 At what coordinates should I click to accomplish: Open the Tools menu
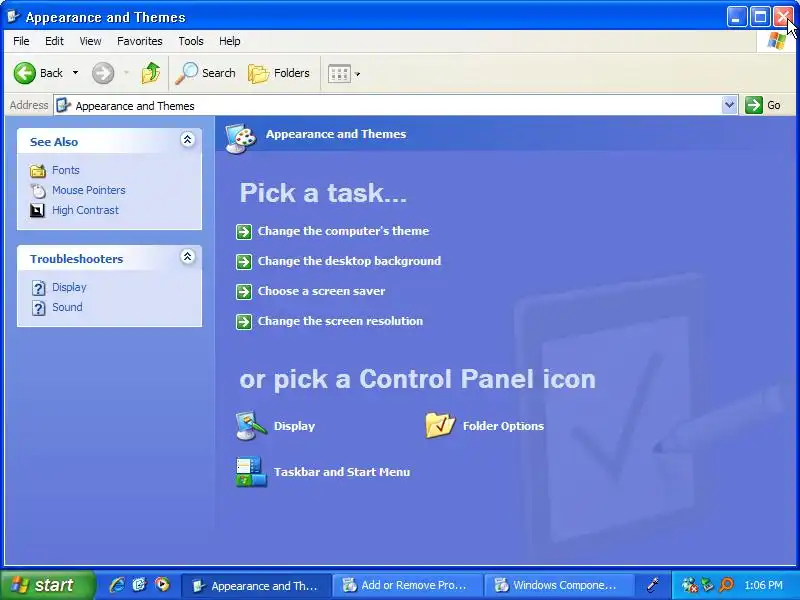coord(191,41)
